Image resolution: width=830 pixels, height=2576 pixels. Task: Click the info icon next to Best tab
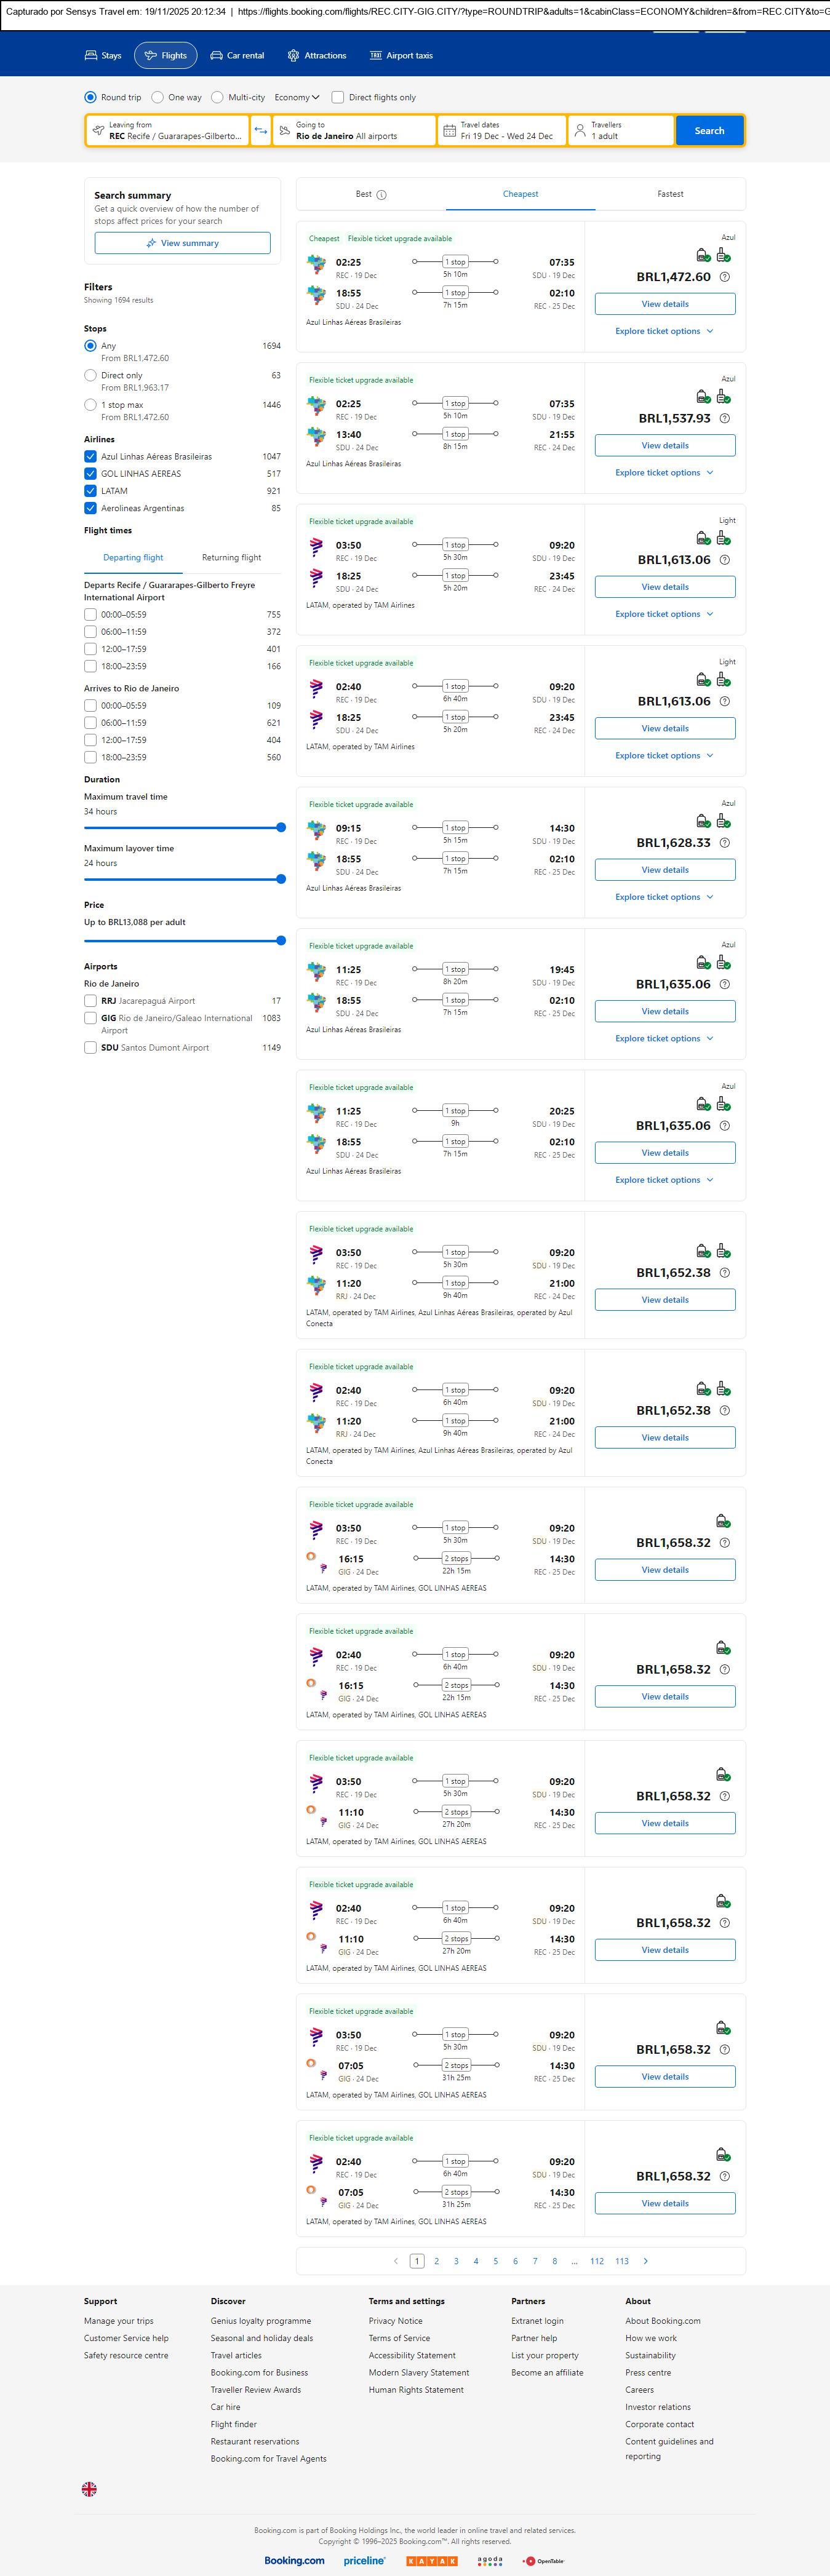[381, 195]
